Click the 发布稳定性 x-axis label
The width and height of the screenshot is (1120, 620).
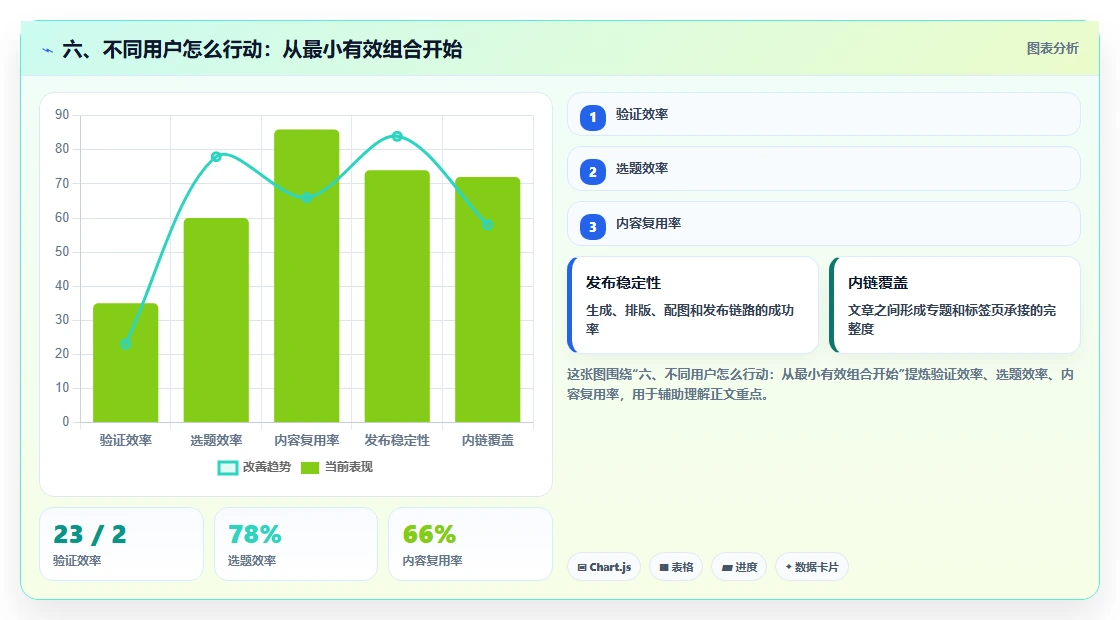pyautogui.click(x=397, y=440)
